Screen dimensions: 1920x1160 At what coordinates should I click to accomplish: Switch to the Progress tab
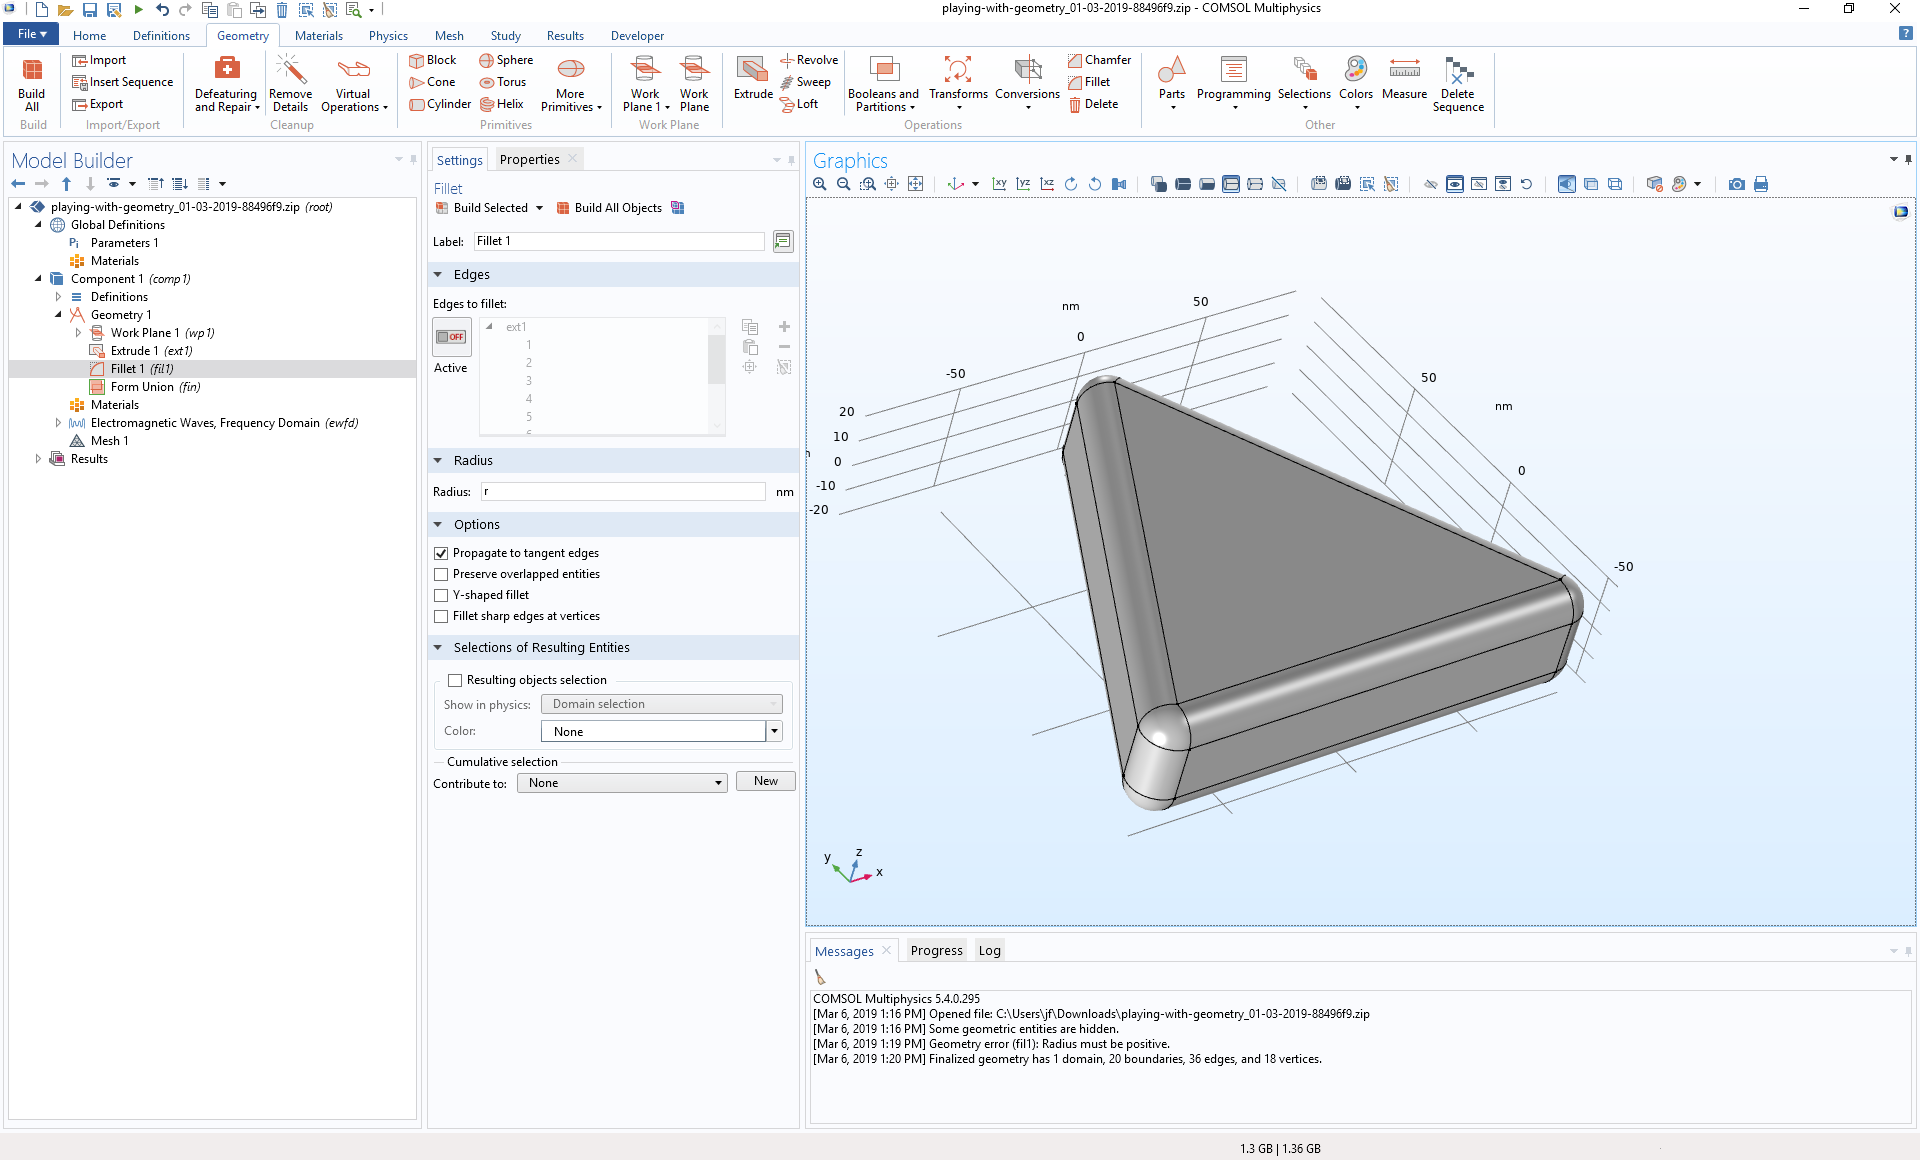coord(936,951)
